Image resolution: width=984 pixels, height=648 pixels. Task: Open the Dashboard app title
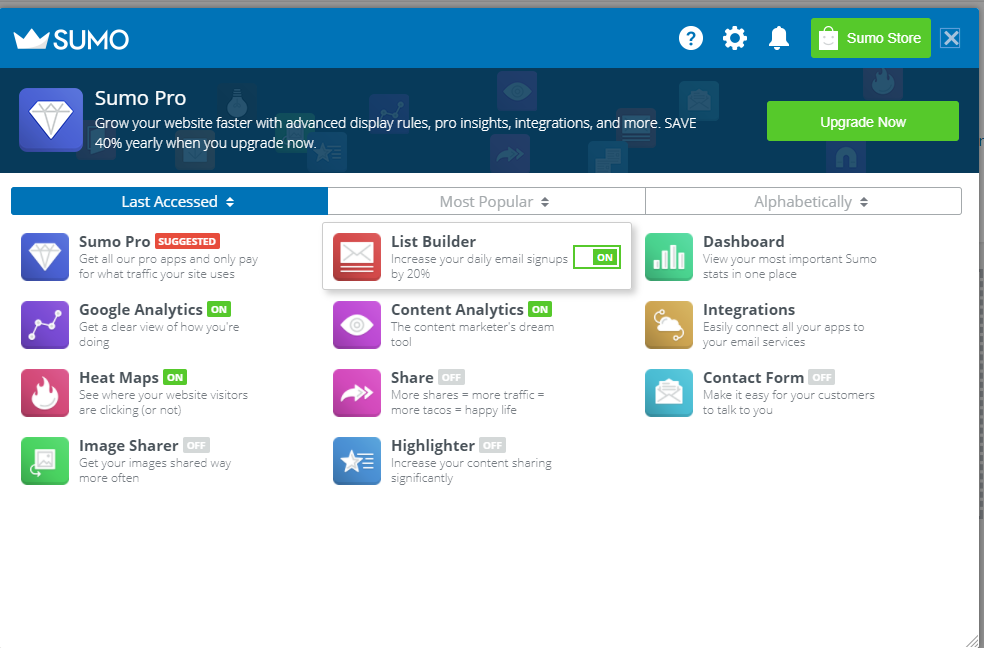744,242
